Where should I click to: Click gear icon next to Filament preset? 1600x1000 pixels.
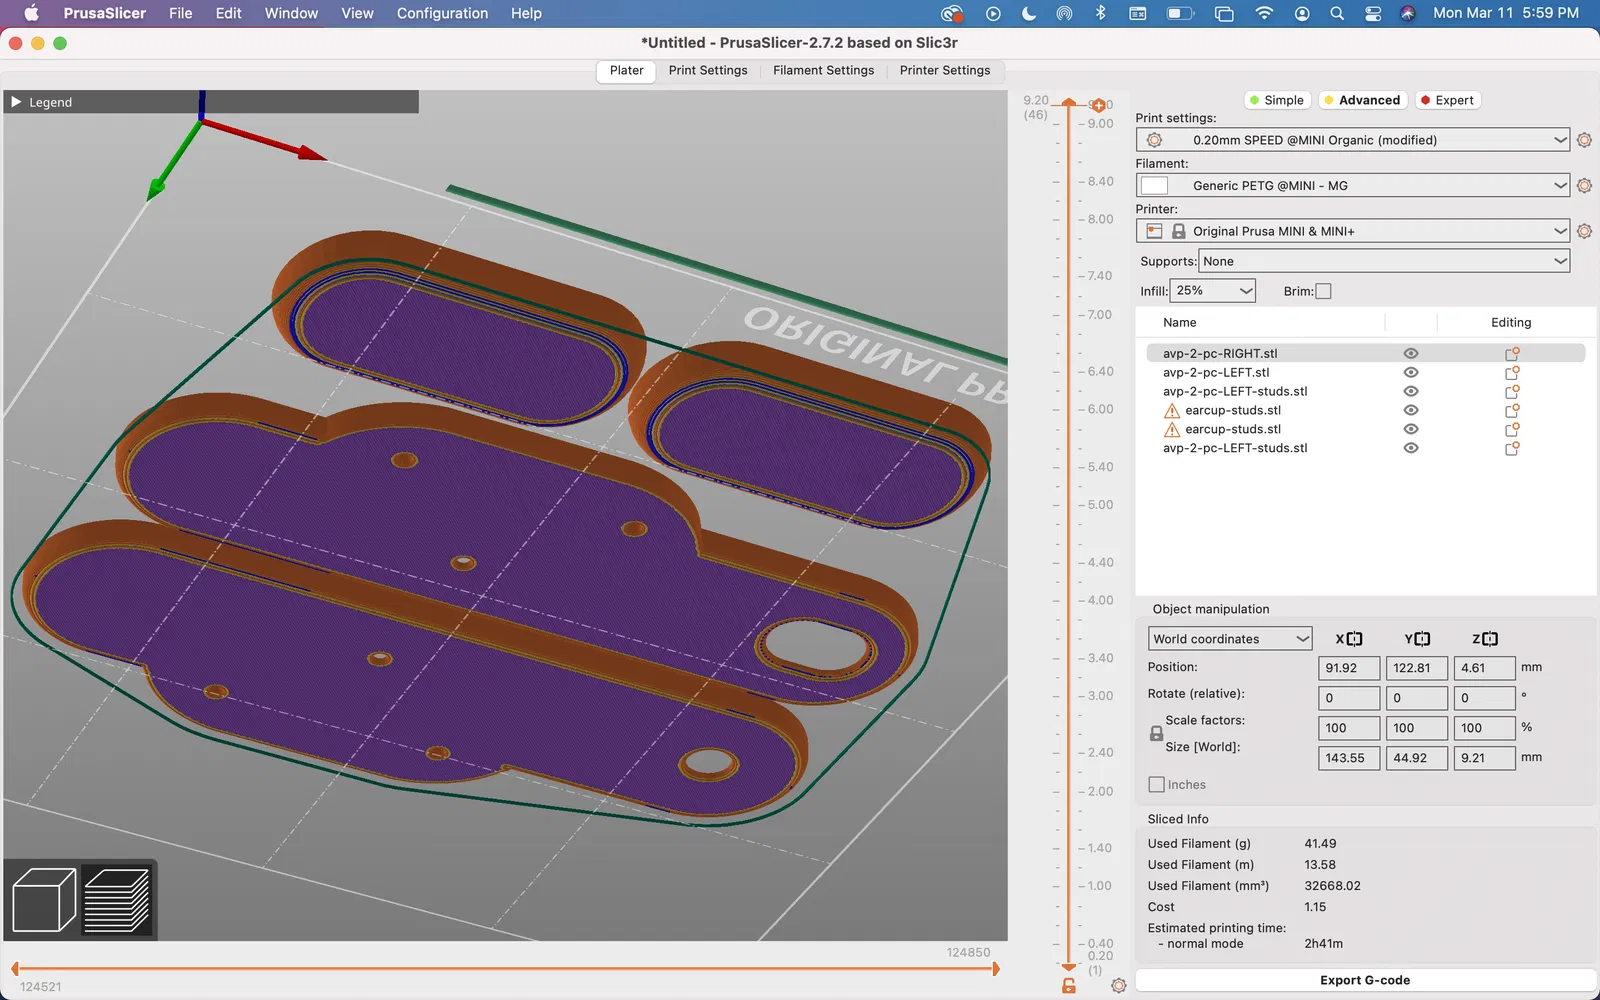pyautogui.click(x=1584, y=186)
